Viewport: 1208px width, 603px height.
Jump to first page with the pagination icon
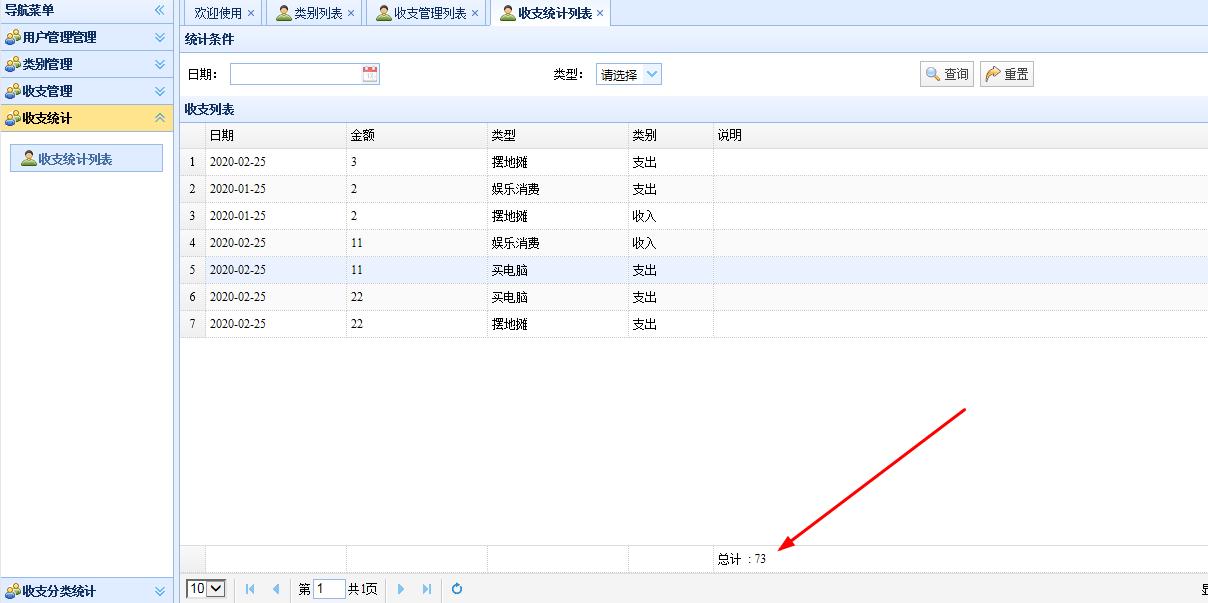click(x=249, y=589)
